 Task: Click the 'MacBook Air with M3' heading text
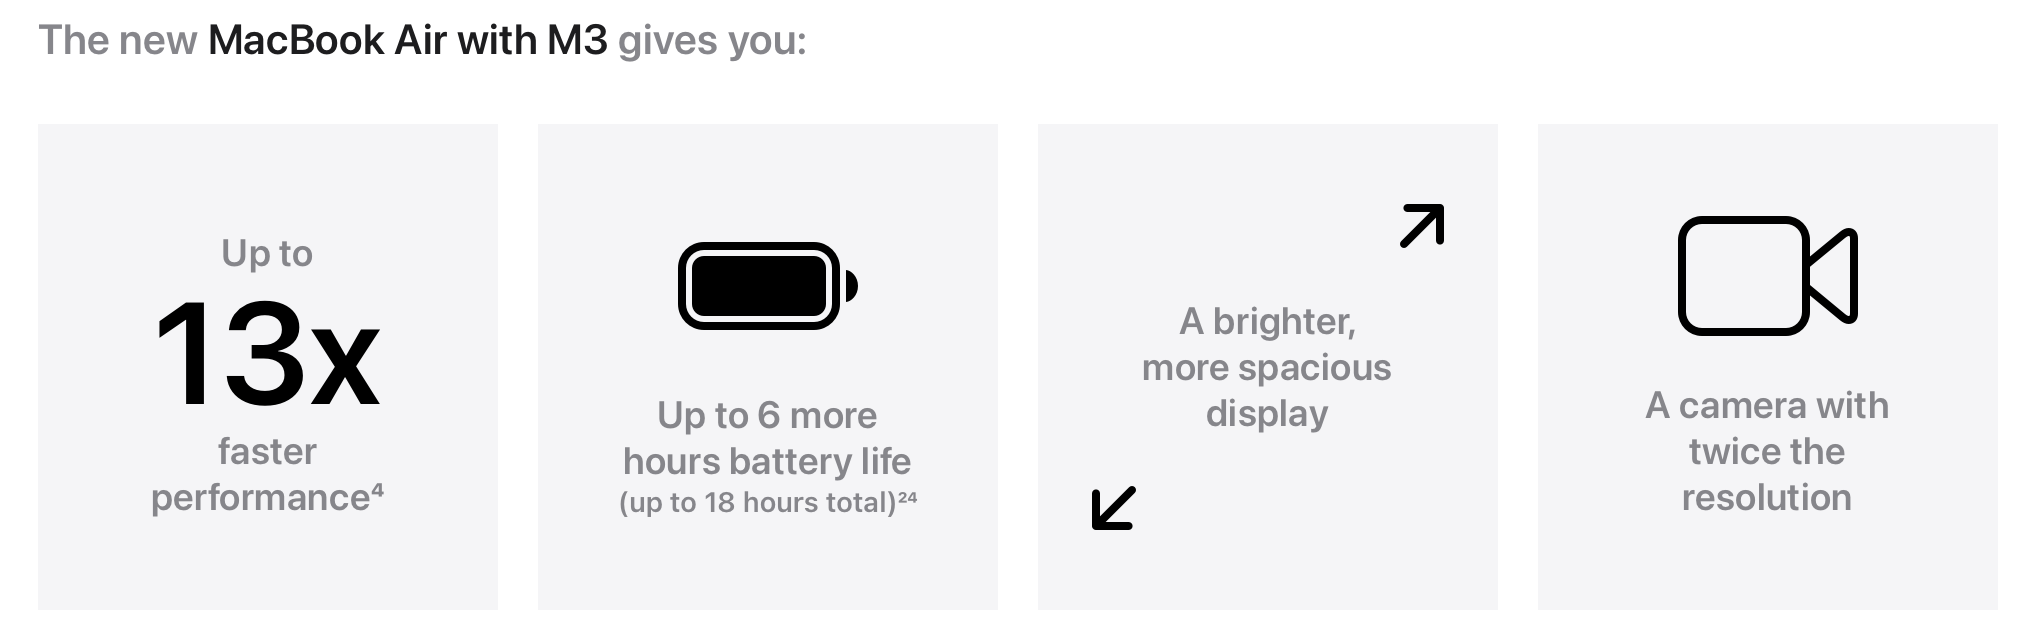[408, 40]
